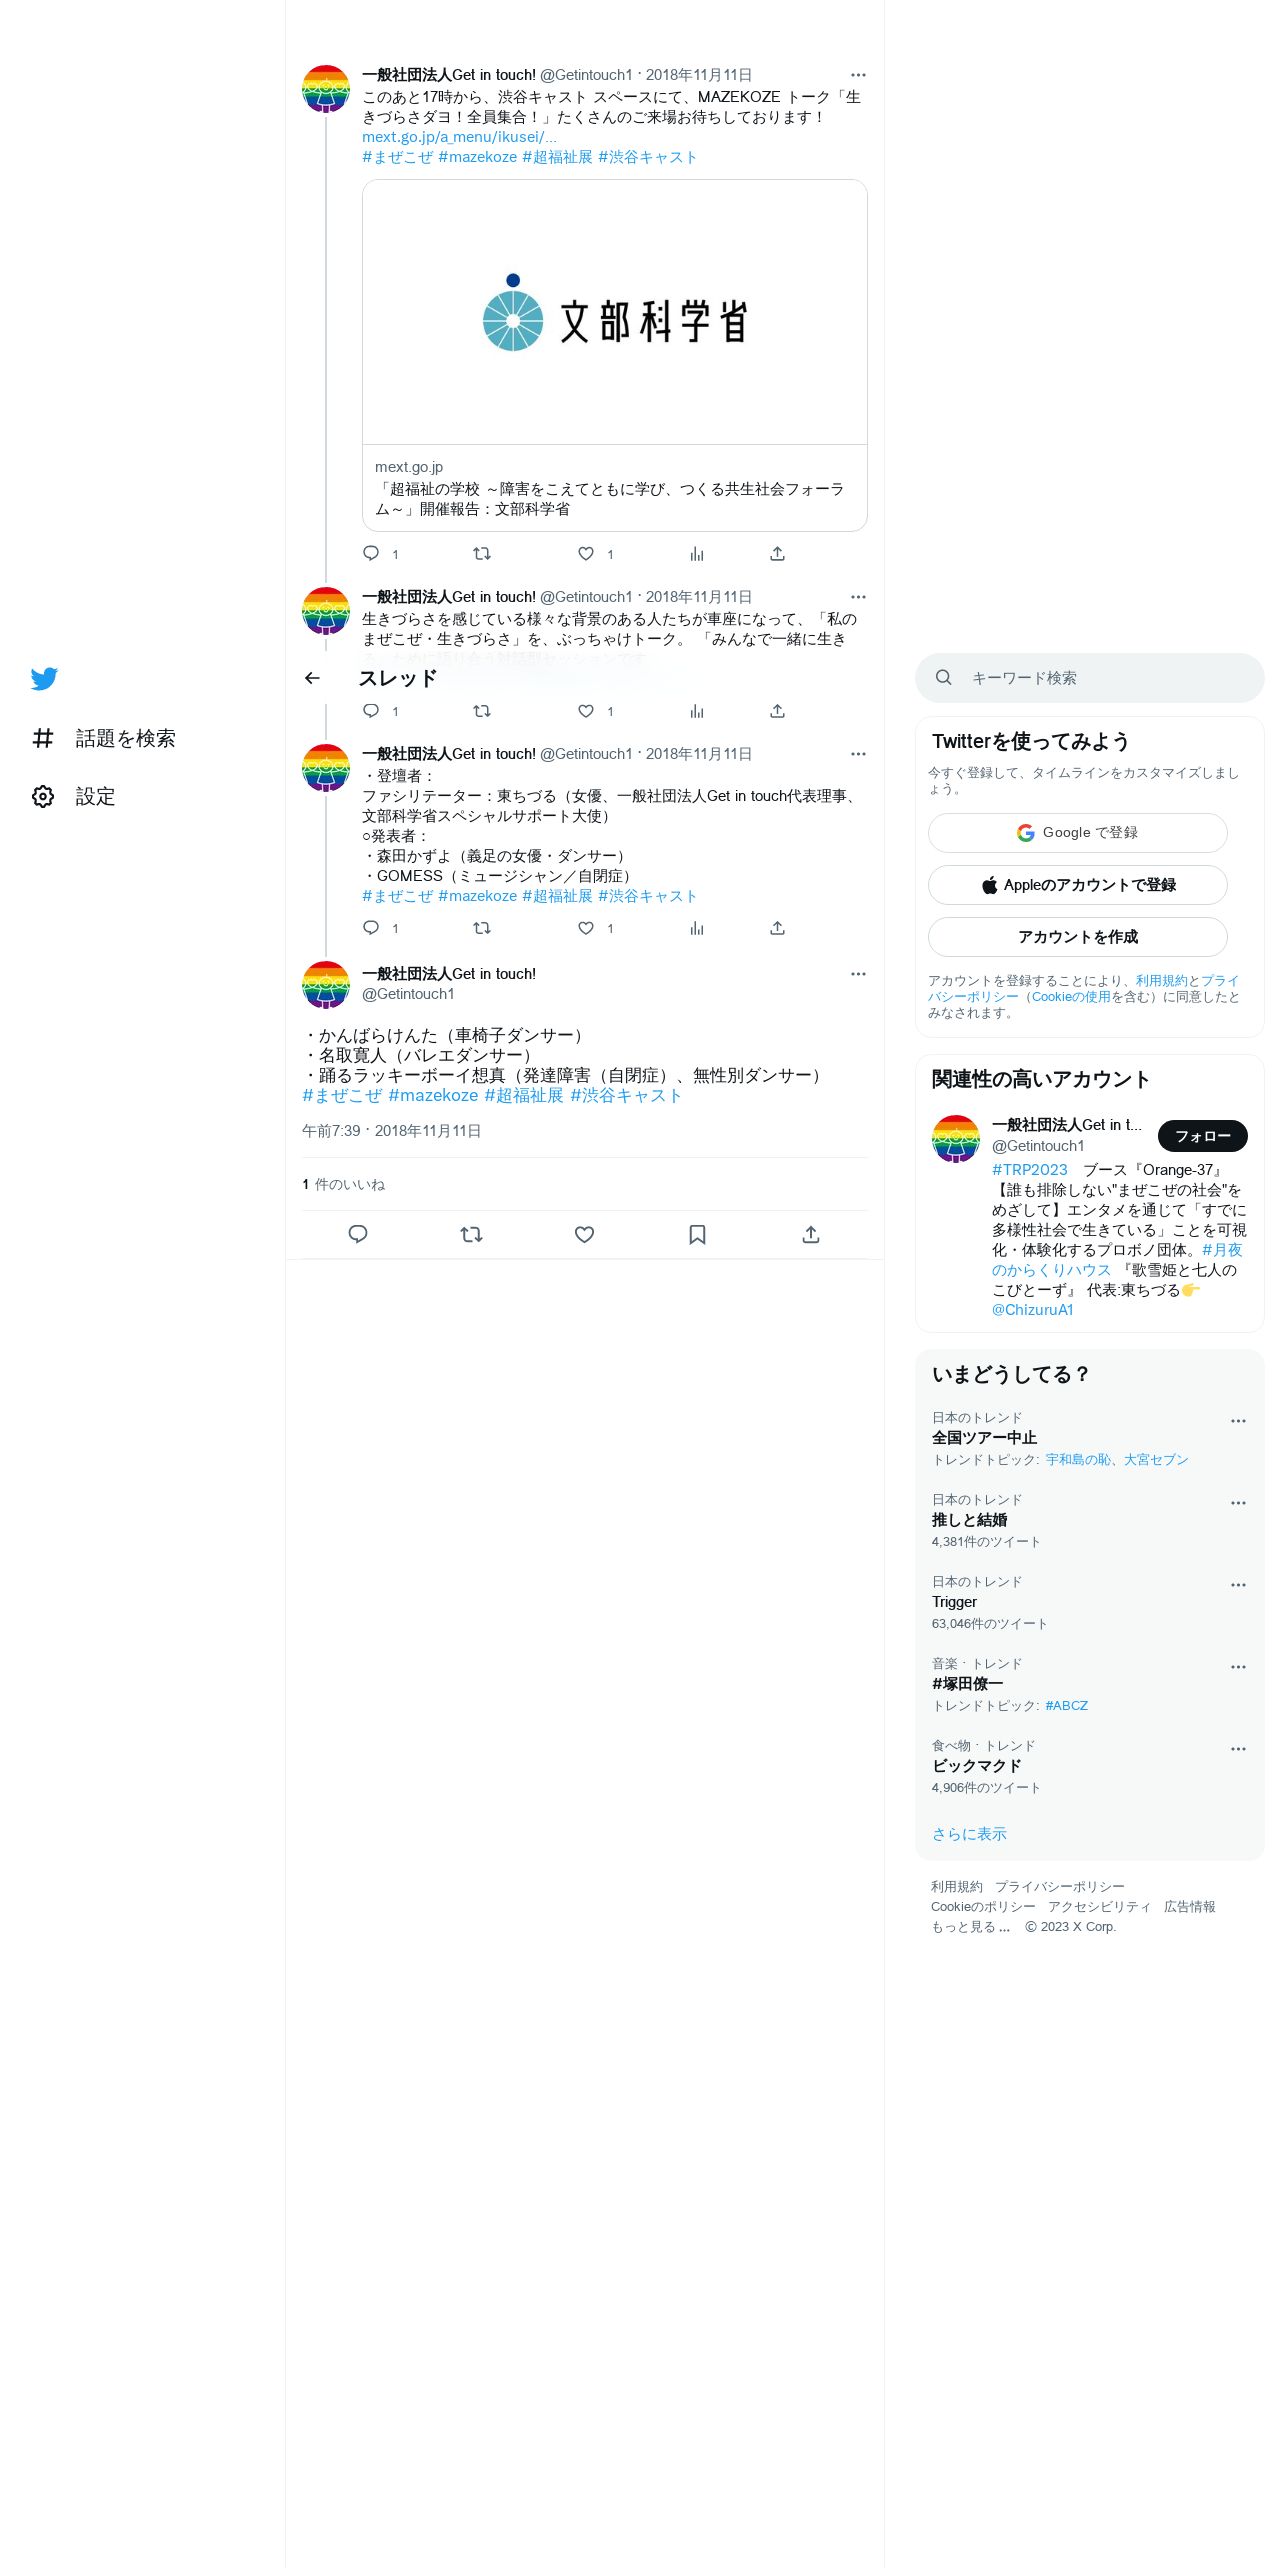Like the main tweet with heart icon

[584, 1235]
